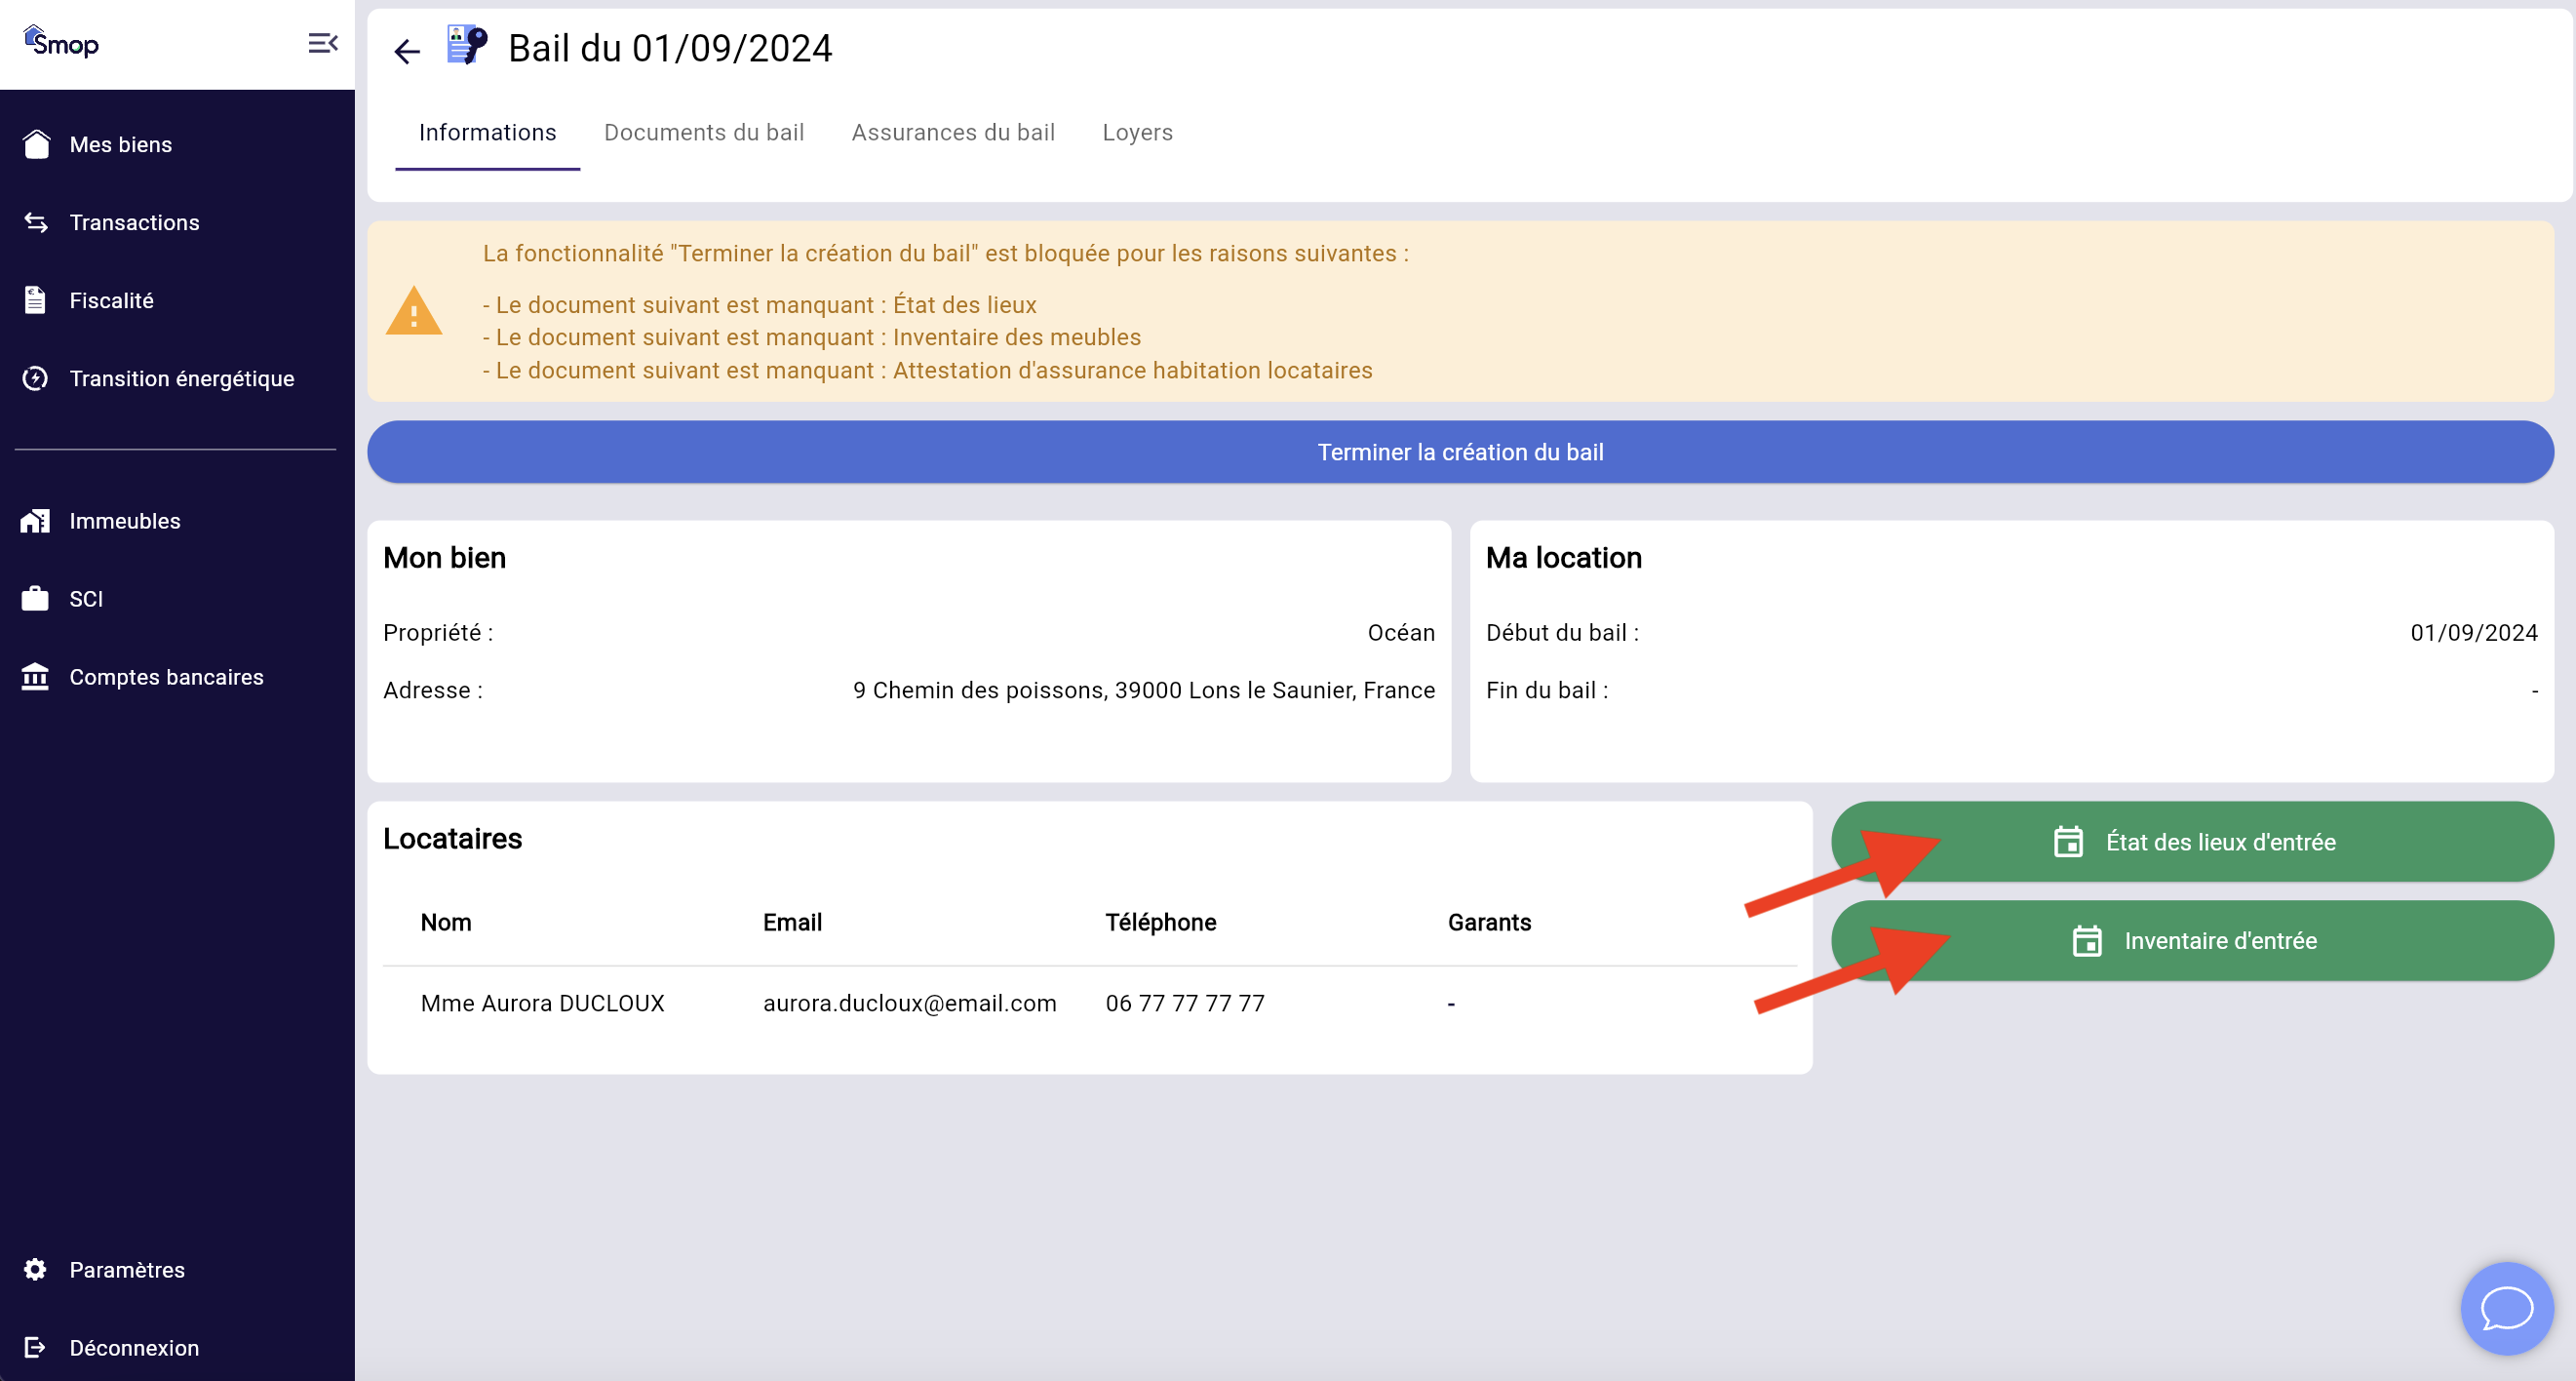The height and width of the screenshot is (1381, 2576).
Task: Switch to Documents du bail tab
Action: tap(703, 133)
